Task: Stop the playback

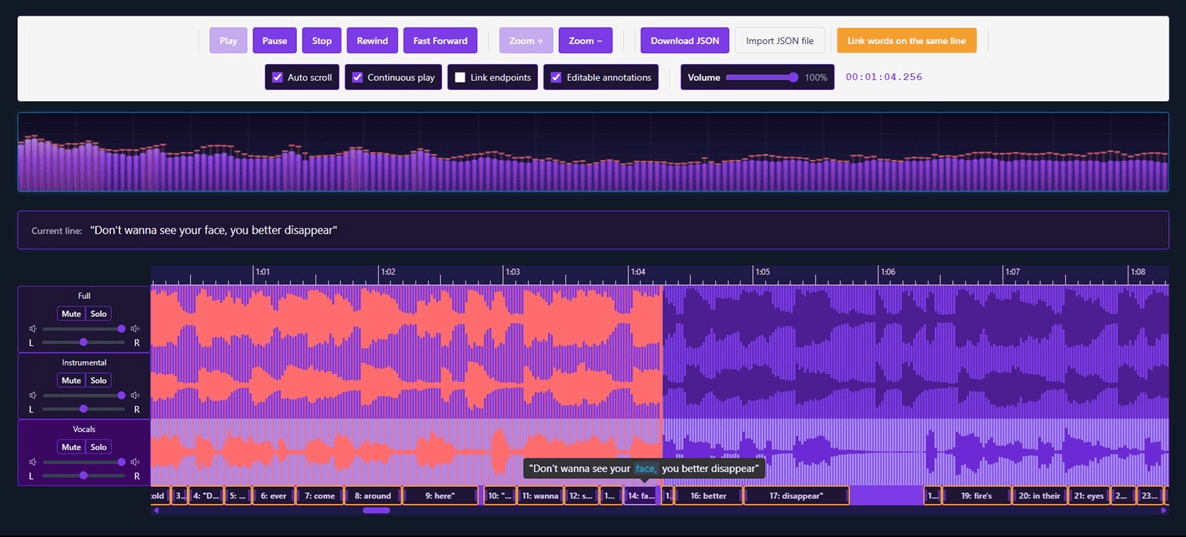Action: (x=321, y=41)
